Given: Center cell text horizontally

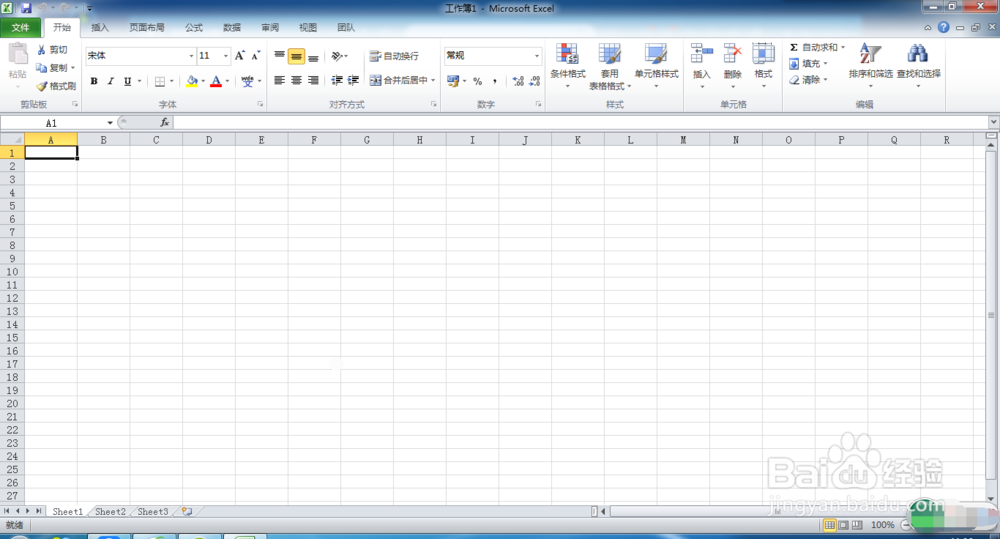Looking at the screenshot, I should coord(296,80).
